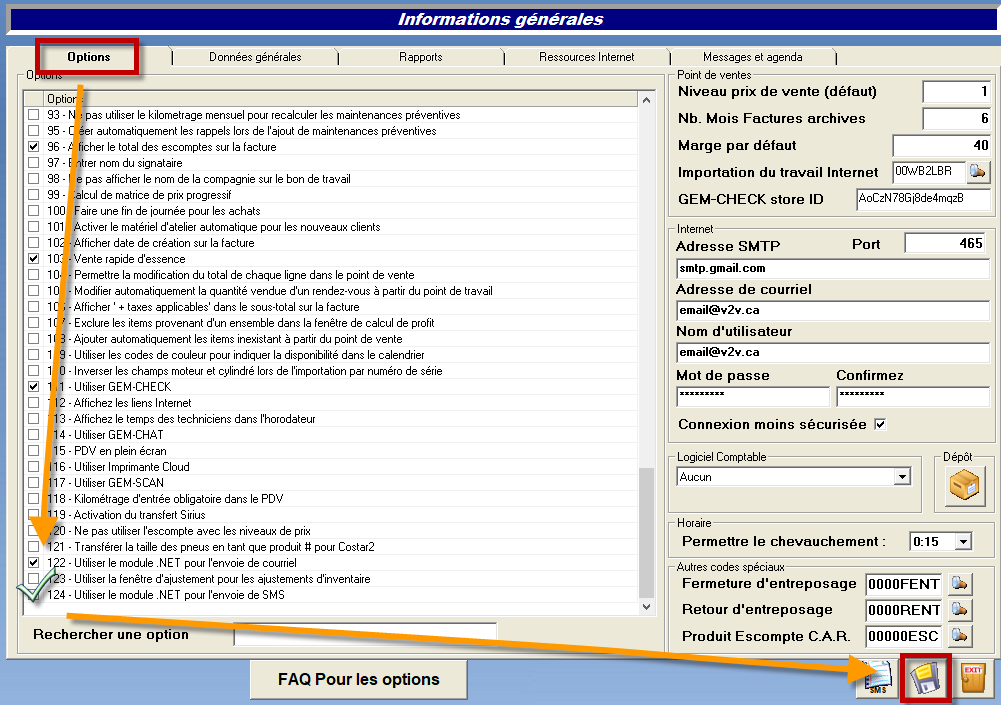Check option 115 PDV en plein écran

[34, 450]
